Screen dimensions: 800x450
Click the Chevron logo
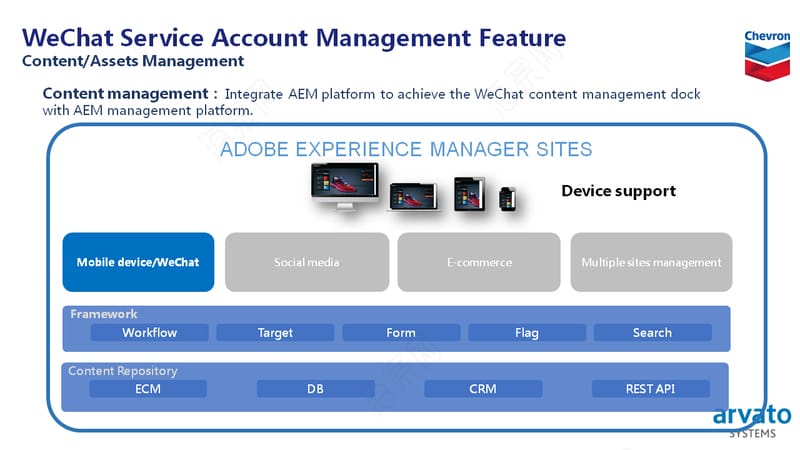coord(767,56)
